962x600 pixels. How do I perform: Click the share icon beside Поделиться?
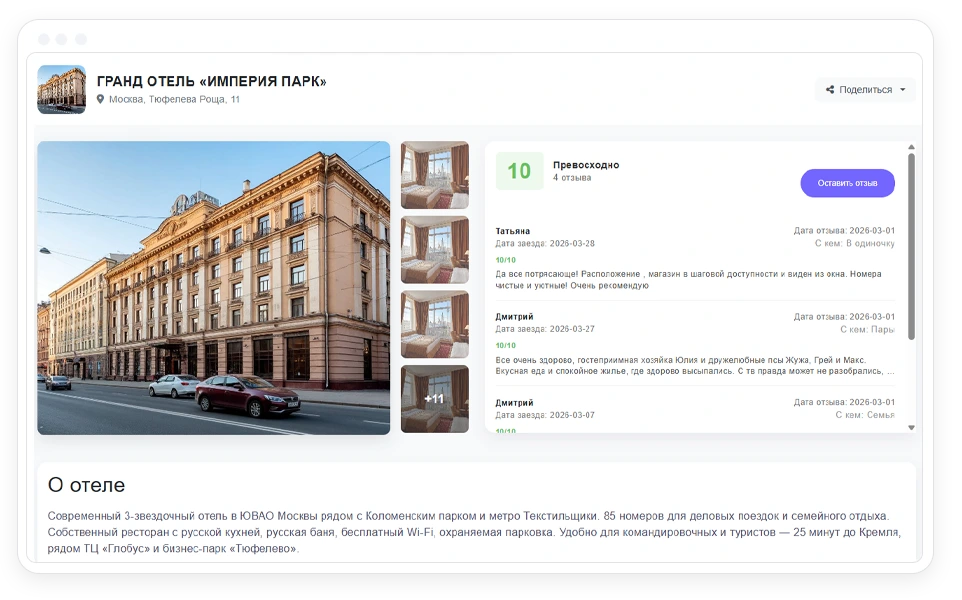point(829,90)
